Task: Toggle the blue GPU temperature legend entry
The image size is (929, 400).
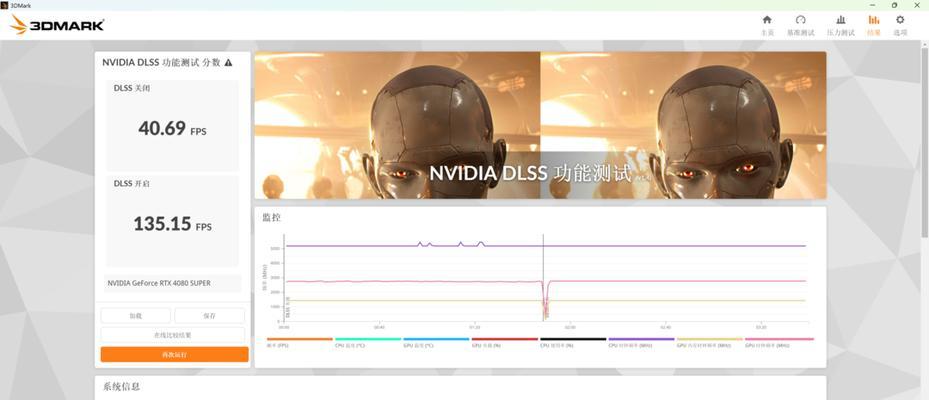Action: [436, 343]
